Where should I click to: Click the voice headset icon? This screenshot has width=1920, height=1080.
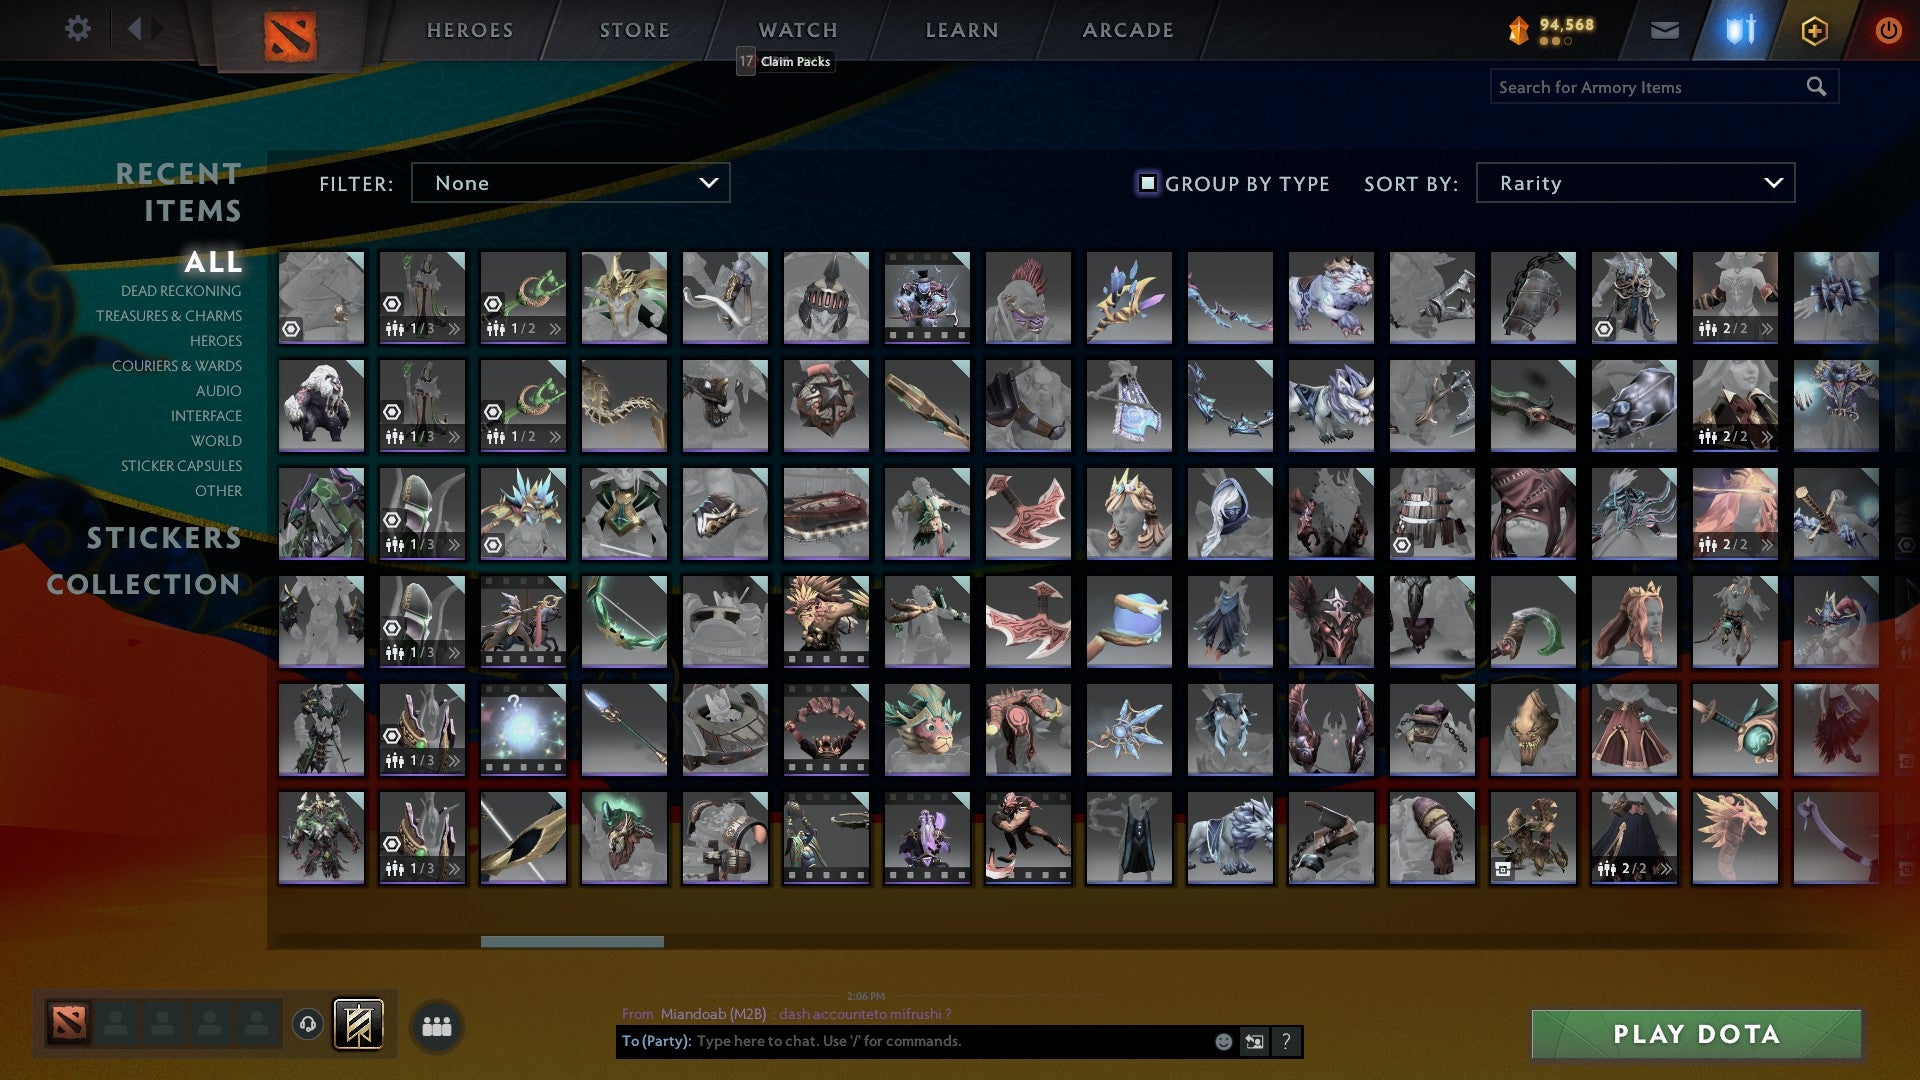[x=308, y=1024]
